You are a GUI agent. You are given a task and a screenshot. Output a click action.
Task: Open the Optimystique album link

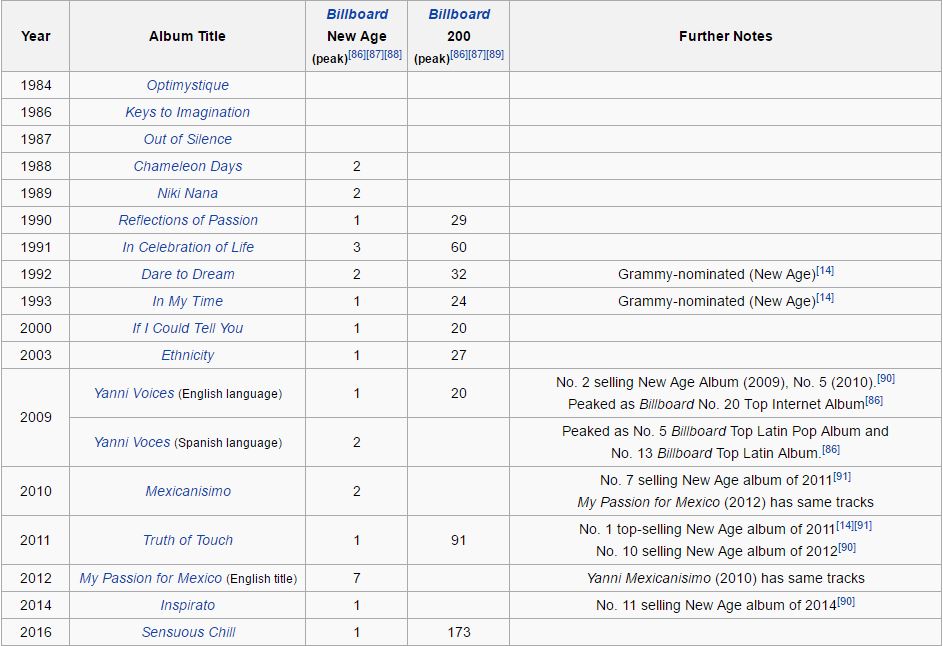(x=187, y=85)
